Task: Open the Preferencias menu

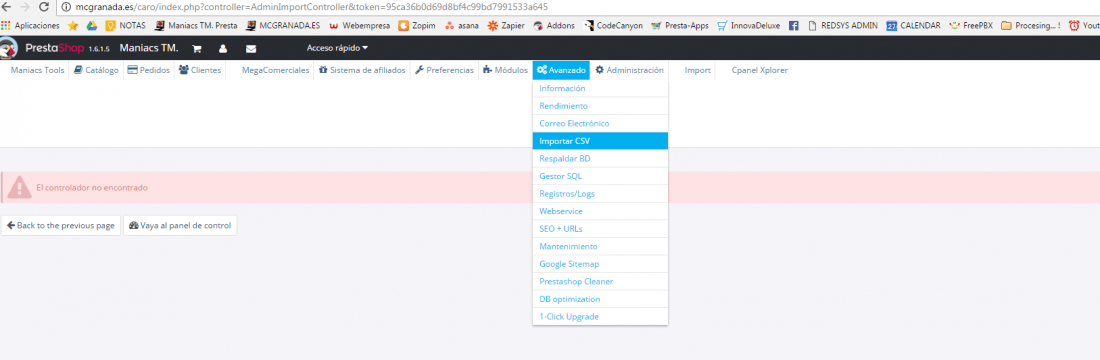Action: pyautogui.click(x=444, y=70)
